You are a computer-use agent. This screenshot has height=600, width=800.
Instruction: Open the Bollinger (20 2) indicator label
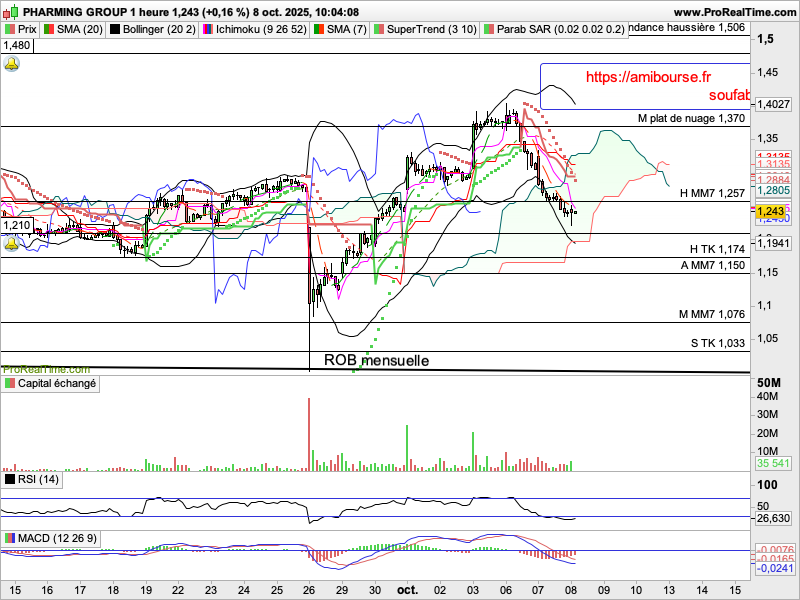click(x=153, y=29)
